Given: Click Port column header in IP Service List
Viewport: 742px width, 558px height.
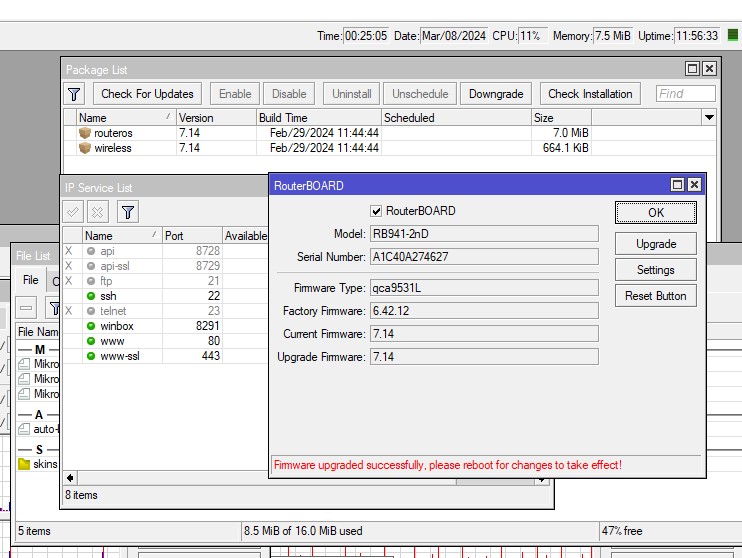Looking at the screenshot, I should tap(192, 235).
